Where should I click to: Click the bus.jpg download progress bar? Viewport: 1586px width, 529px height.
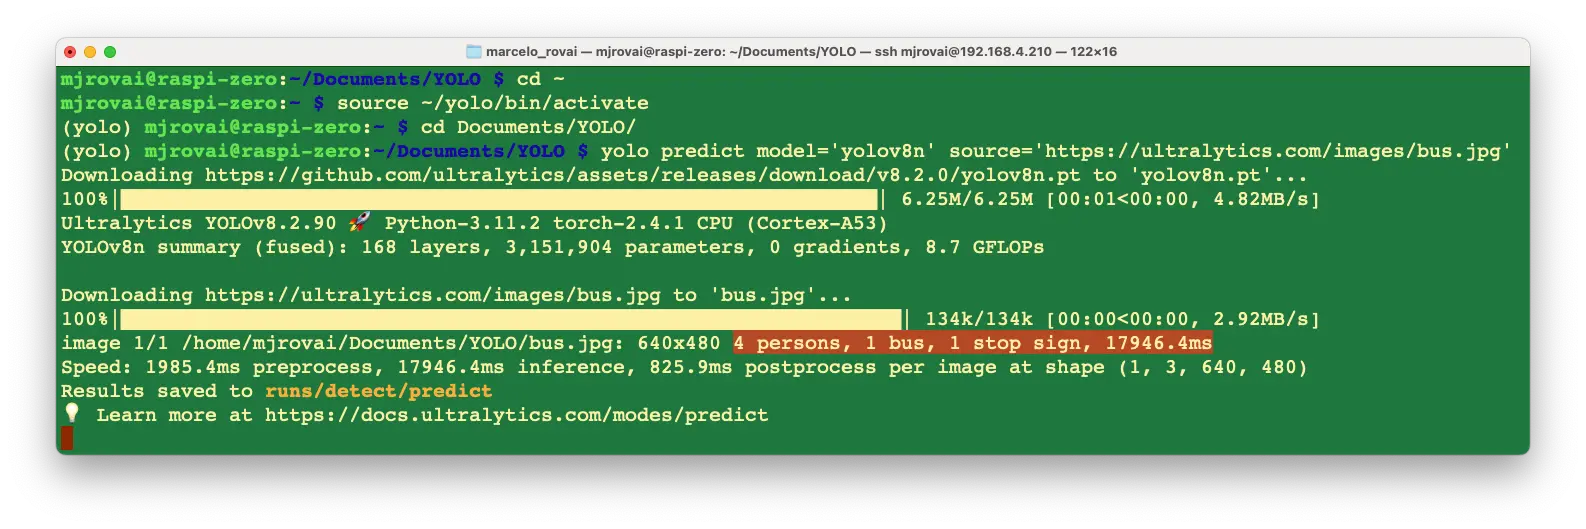(x=510, y=319)
